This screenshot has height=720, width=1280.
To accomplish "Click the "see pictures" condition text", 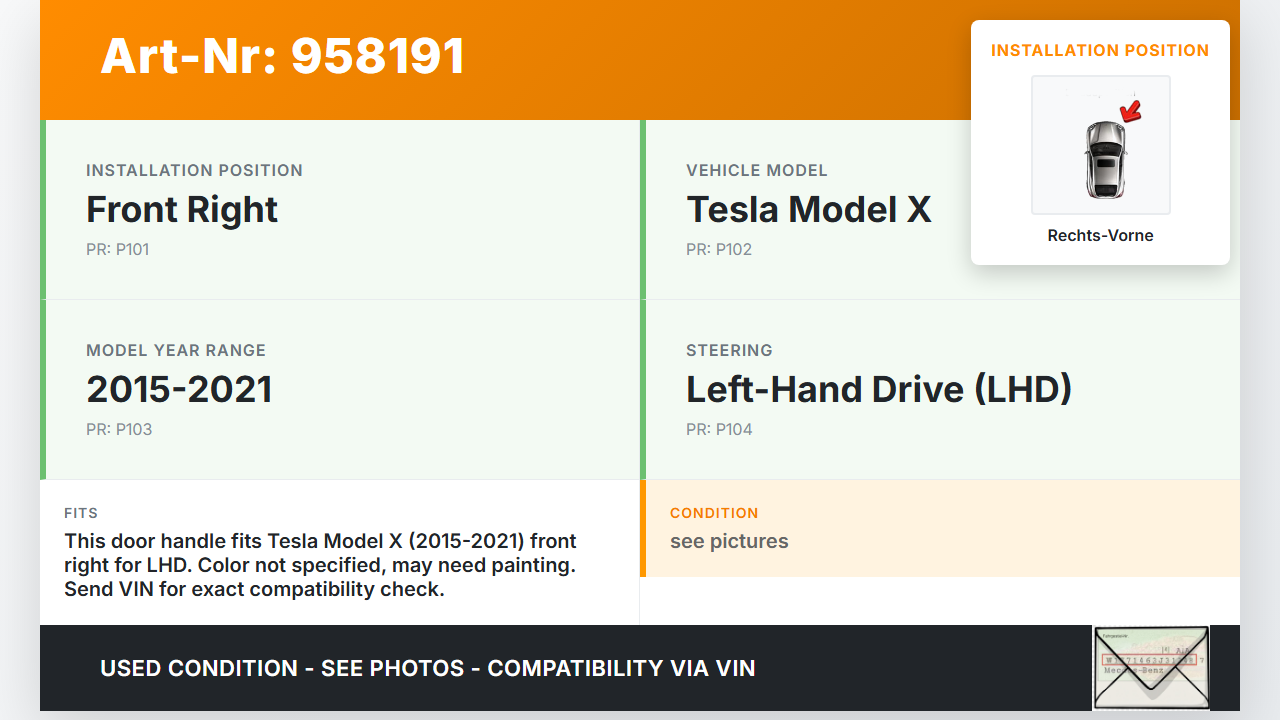I will click(729, 542).
